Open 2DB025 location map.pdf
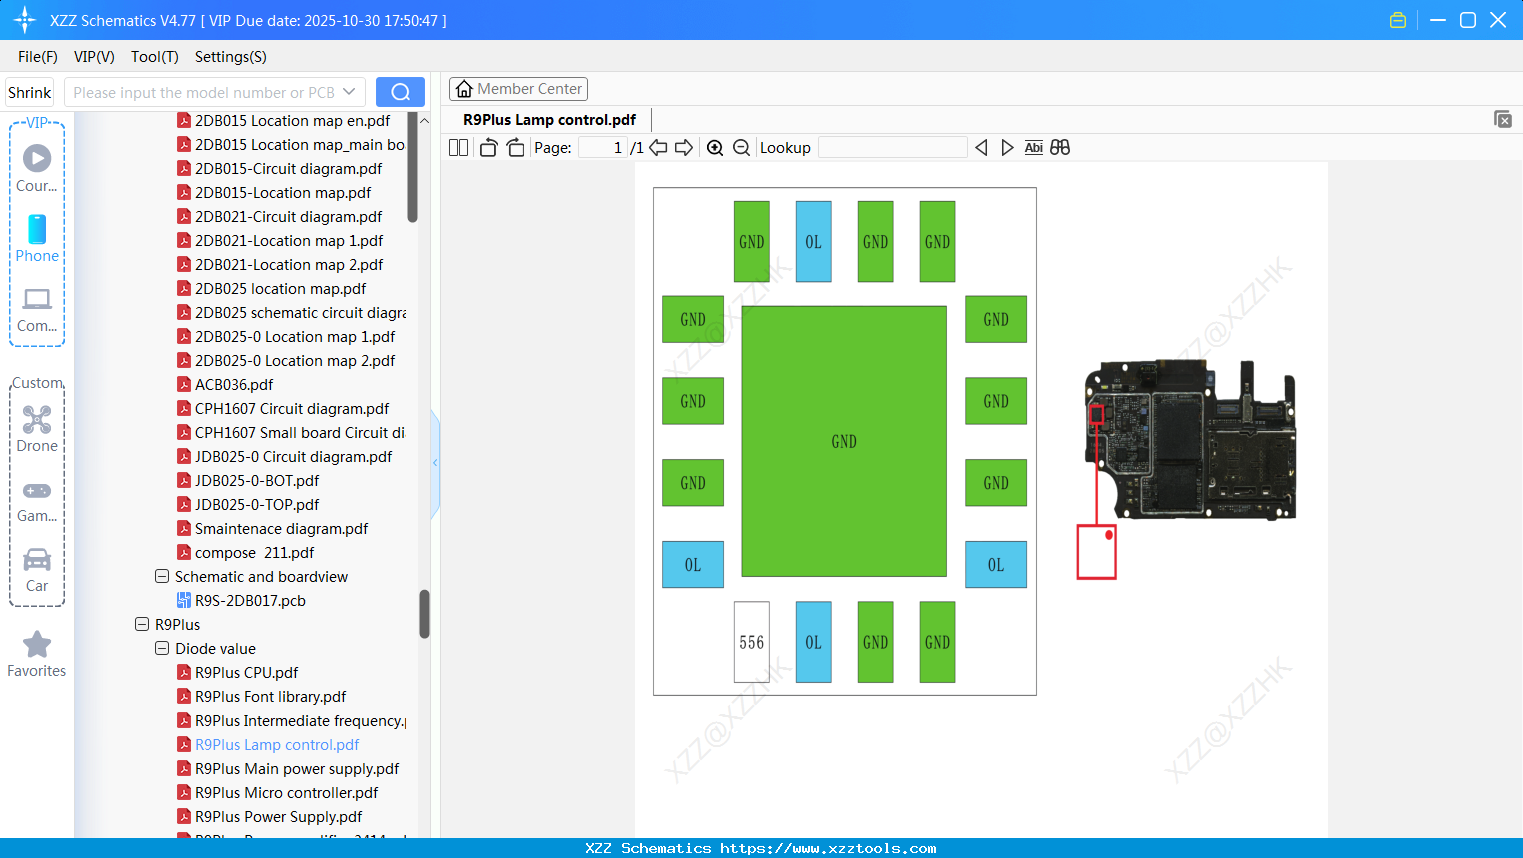The height and width of the screenshot is (858, 1523). [x=280, y=289]
